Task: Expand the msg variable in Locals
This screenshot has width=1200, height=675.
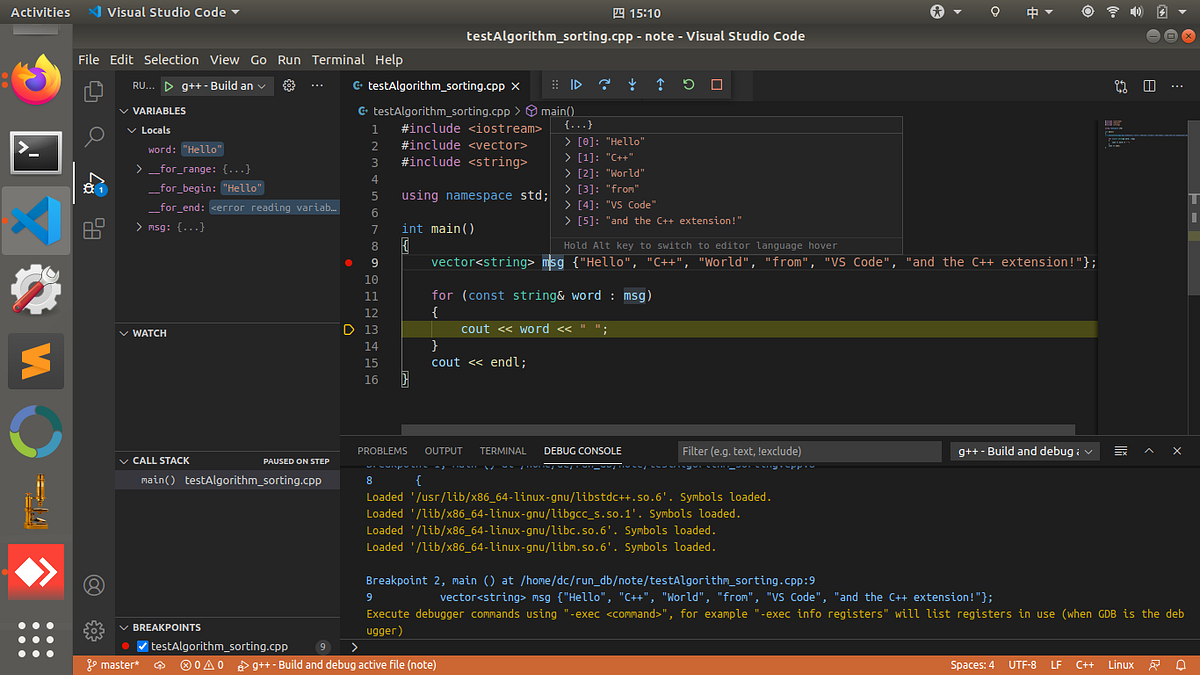Action: 139,227
